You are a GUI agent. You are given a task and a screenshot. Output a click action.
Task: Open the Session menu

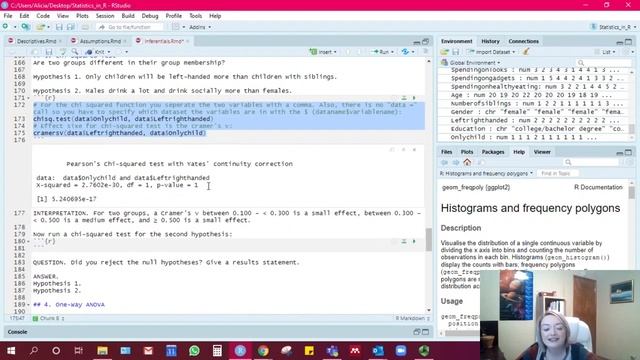point(105,16)
